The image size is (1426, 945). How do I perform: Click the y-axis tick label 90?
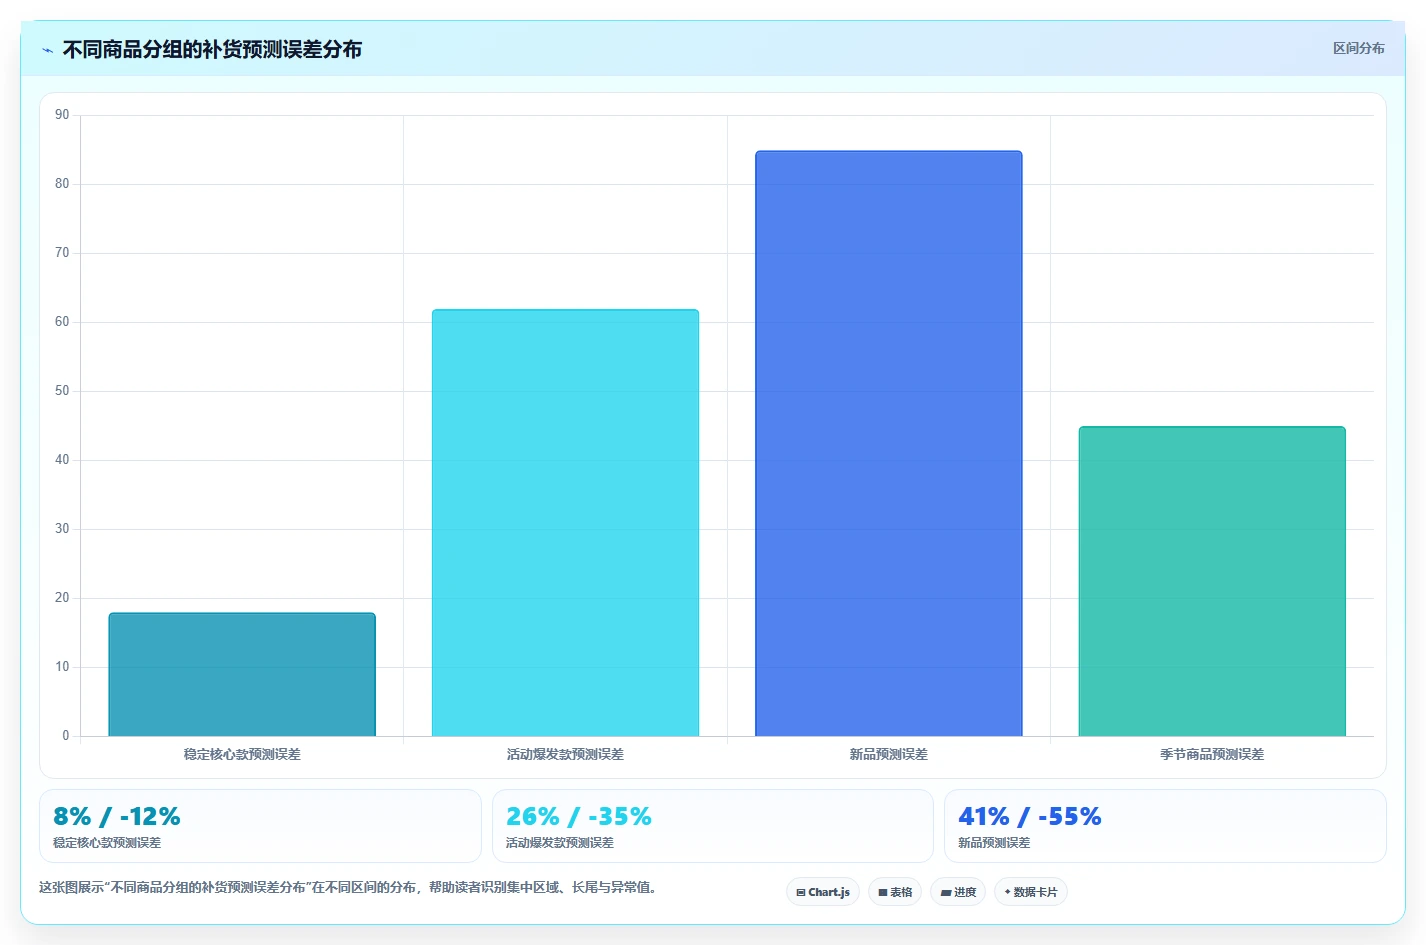click(x=62, y=115)
